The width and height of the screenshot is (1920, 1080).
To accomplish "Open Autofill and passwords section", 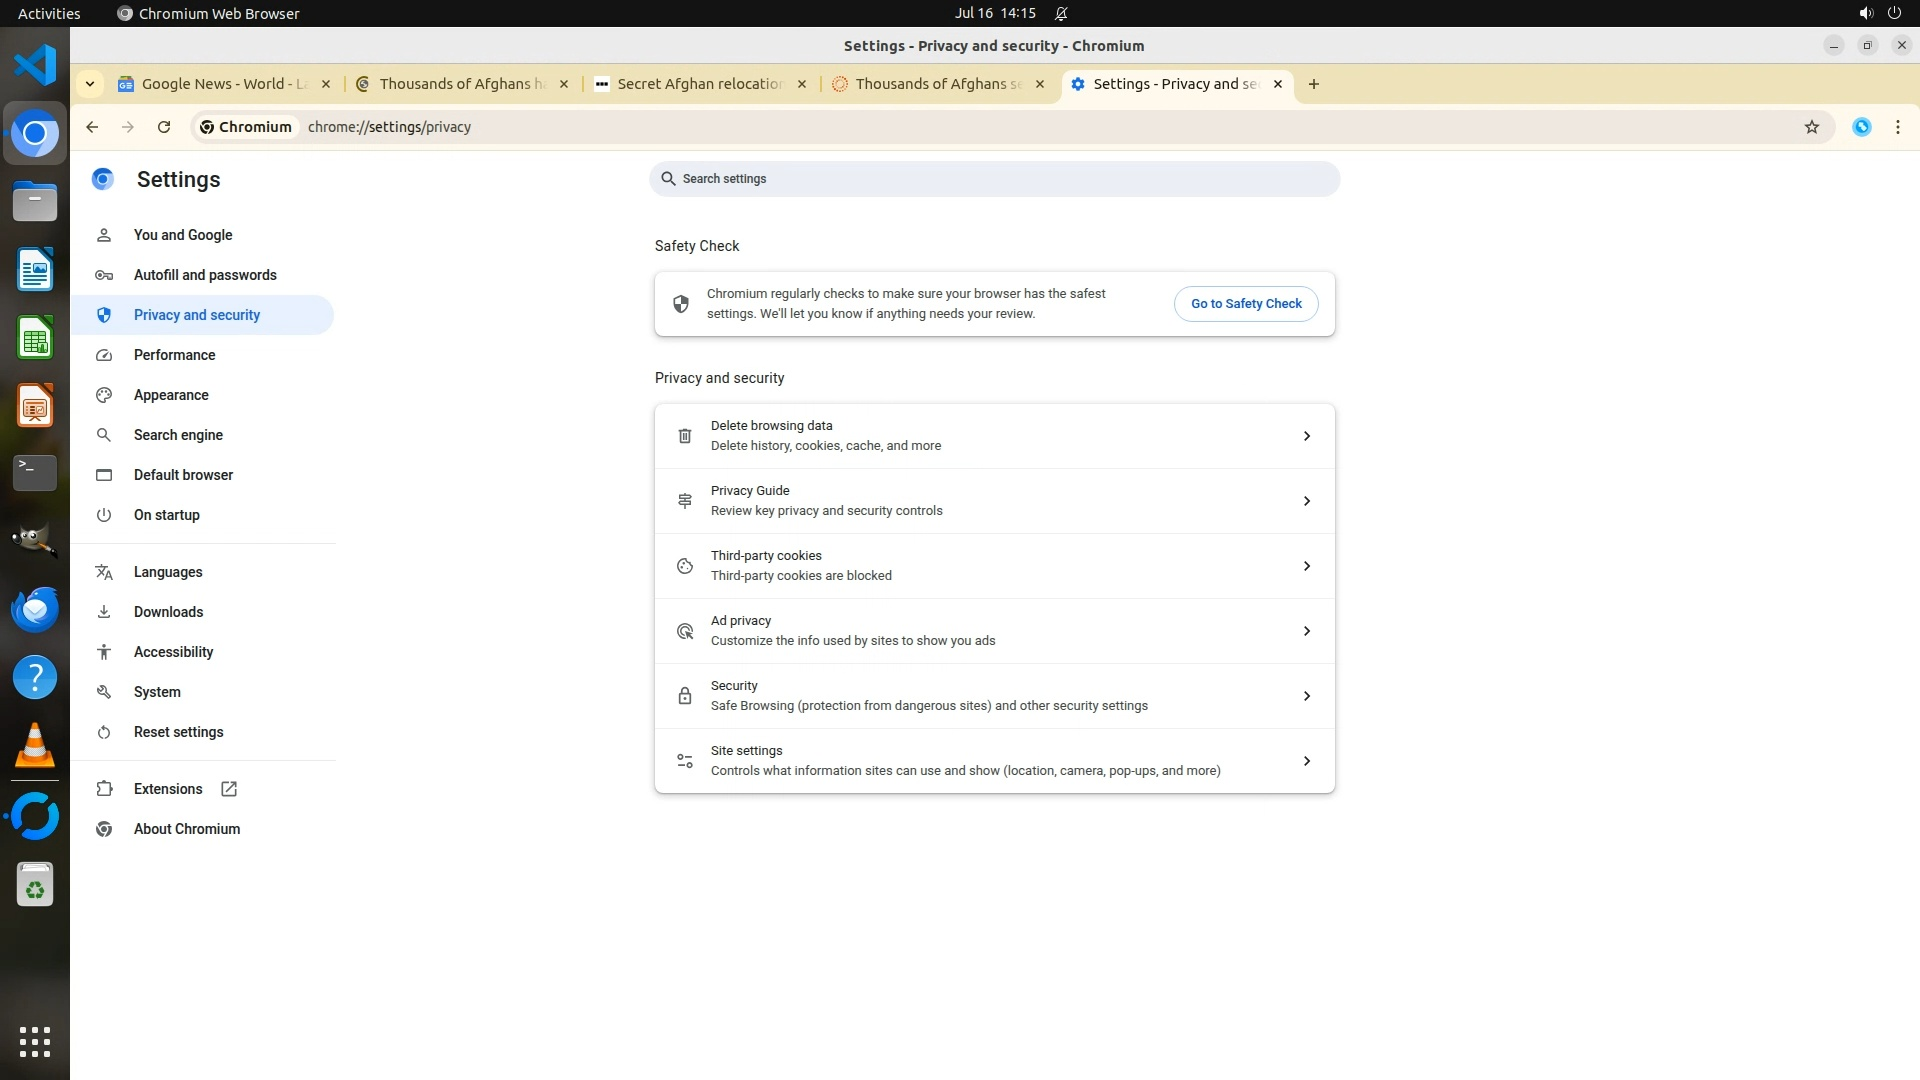I will coord(205,275).
